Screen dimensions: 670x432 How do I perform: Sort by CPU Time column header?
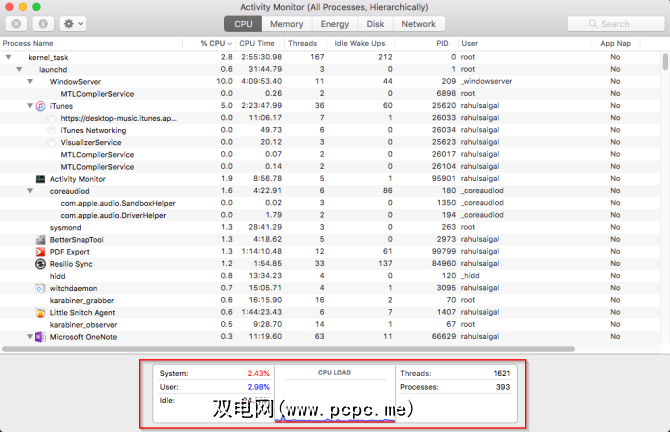click(x=260, y=44)
